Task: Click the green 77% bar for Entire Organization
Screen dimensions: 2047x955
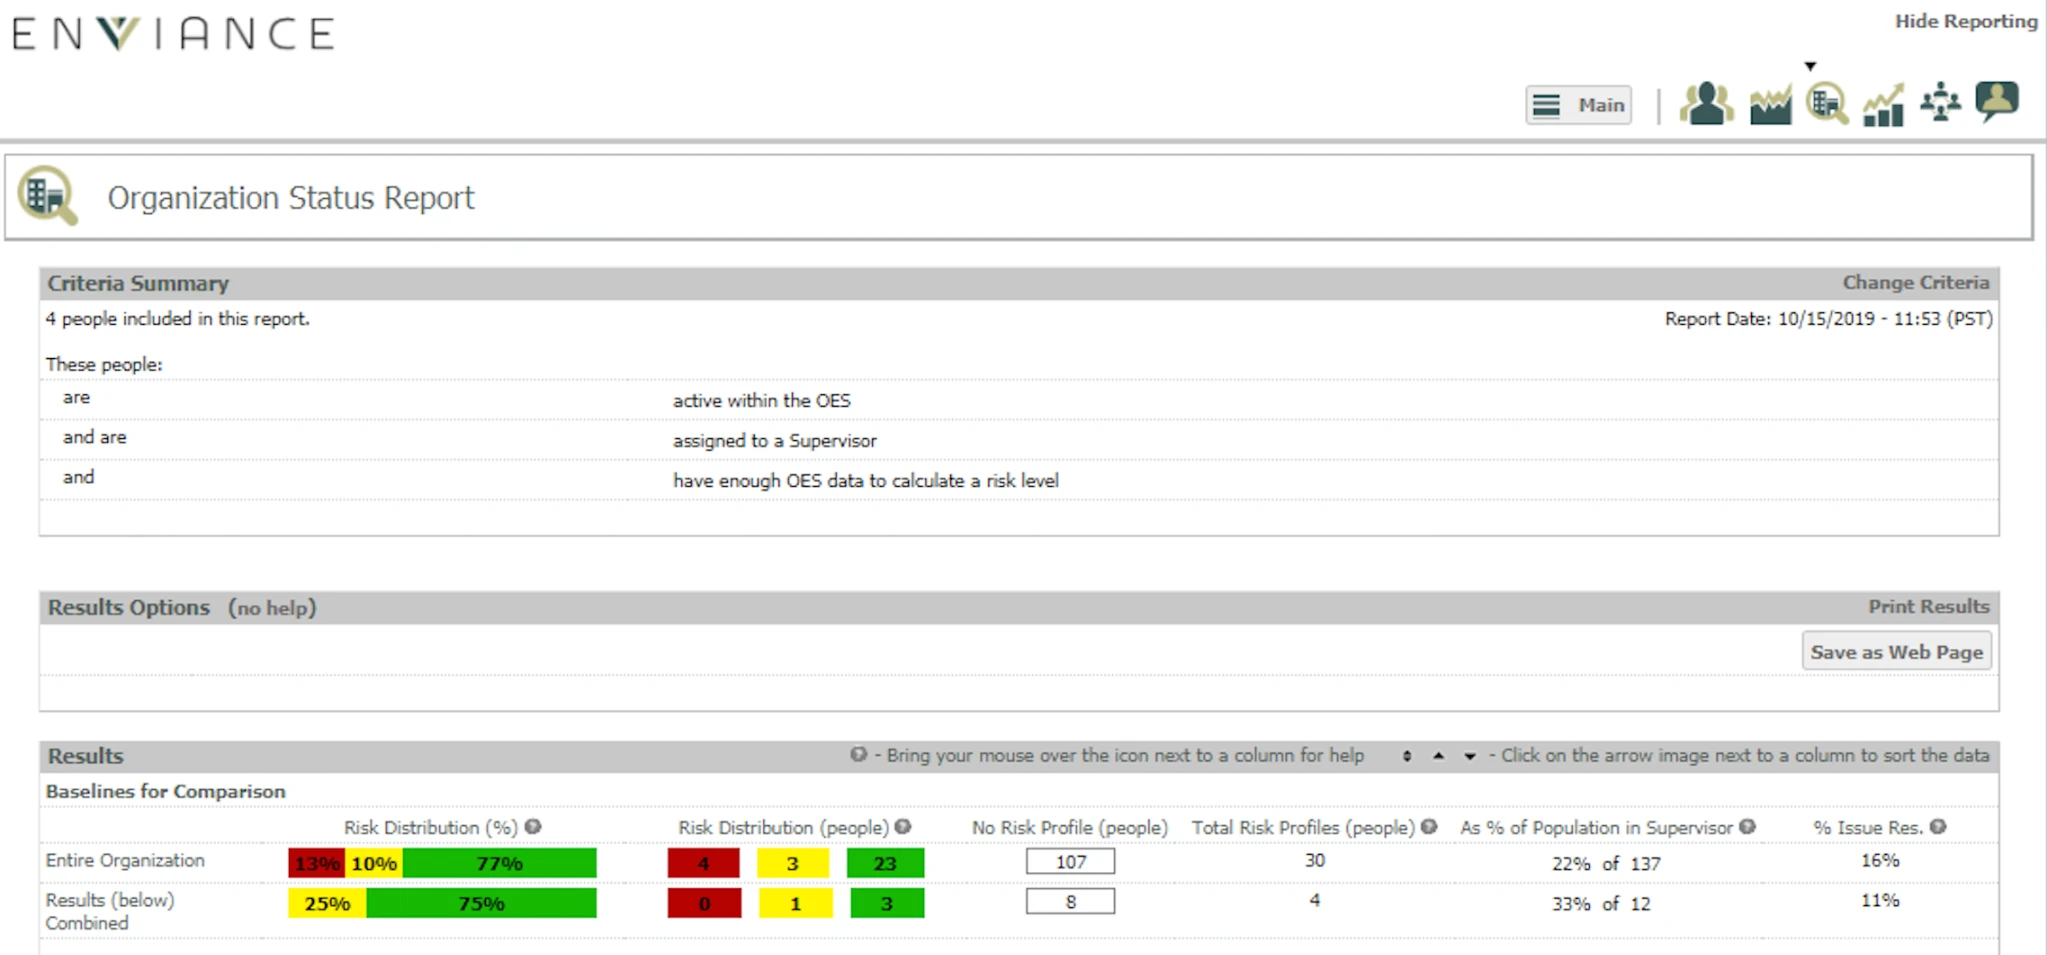Action: (500, 863)
